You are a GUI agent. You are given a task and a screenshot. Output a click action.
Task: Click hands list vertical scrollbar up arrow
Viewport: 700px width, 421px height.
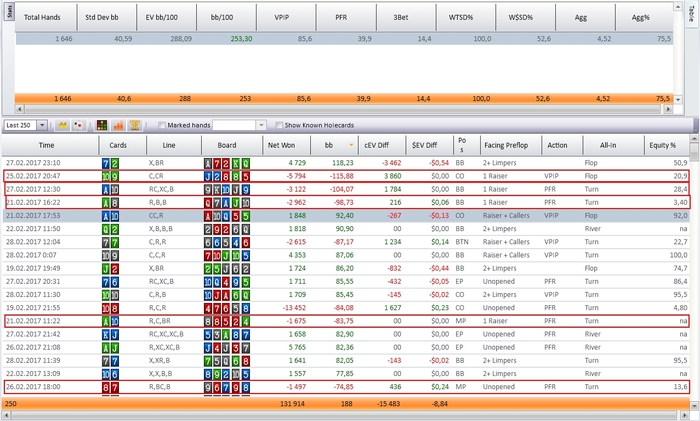click(694, 139)
